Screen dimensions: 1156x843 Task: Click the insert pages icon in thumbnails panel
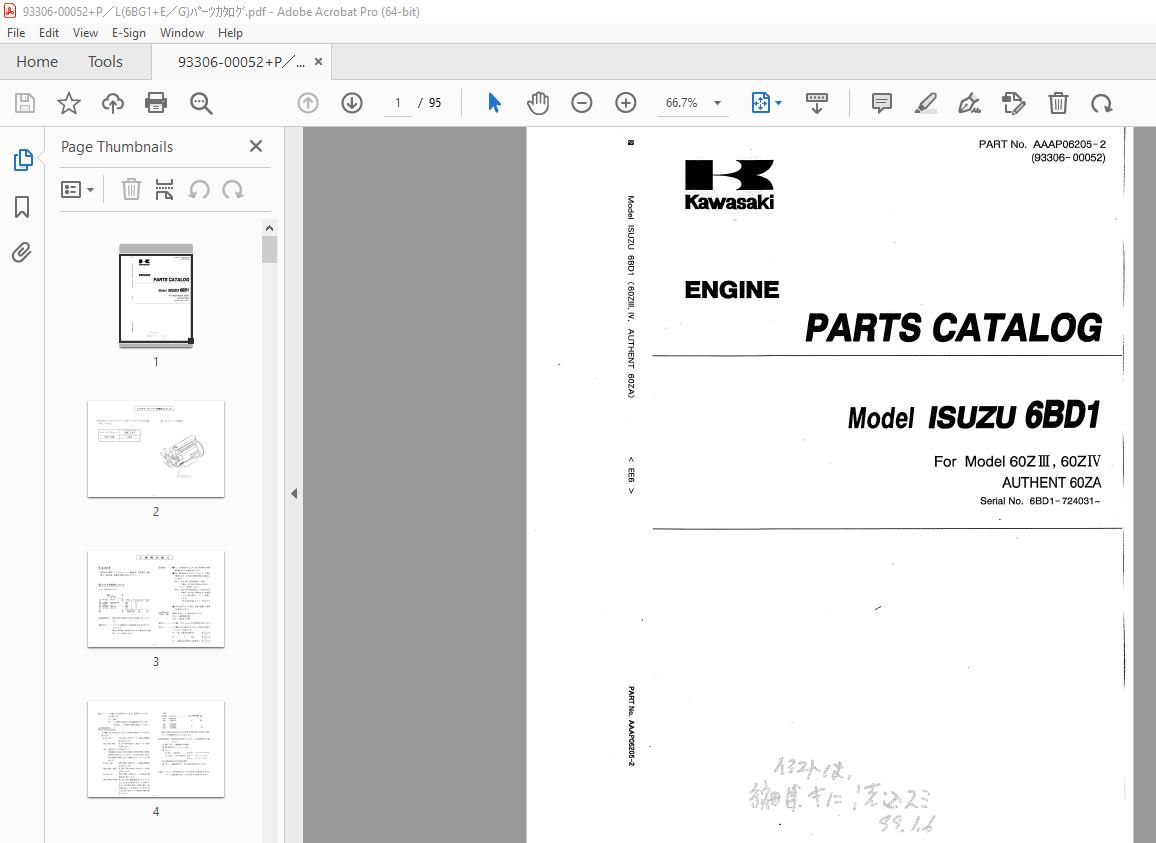point(164,190)
